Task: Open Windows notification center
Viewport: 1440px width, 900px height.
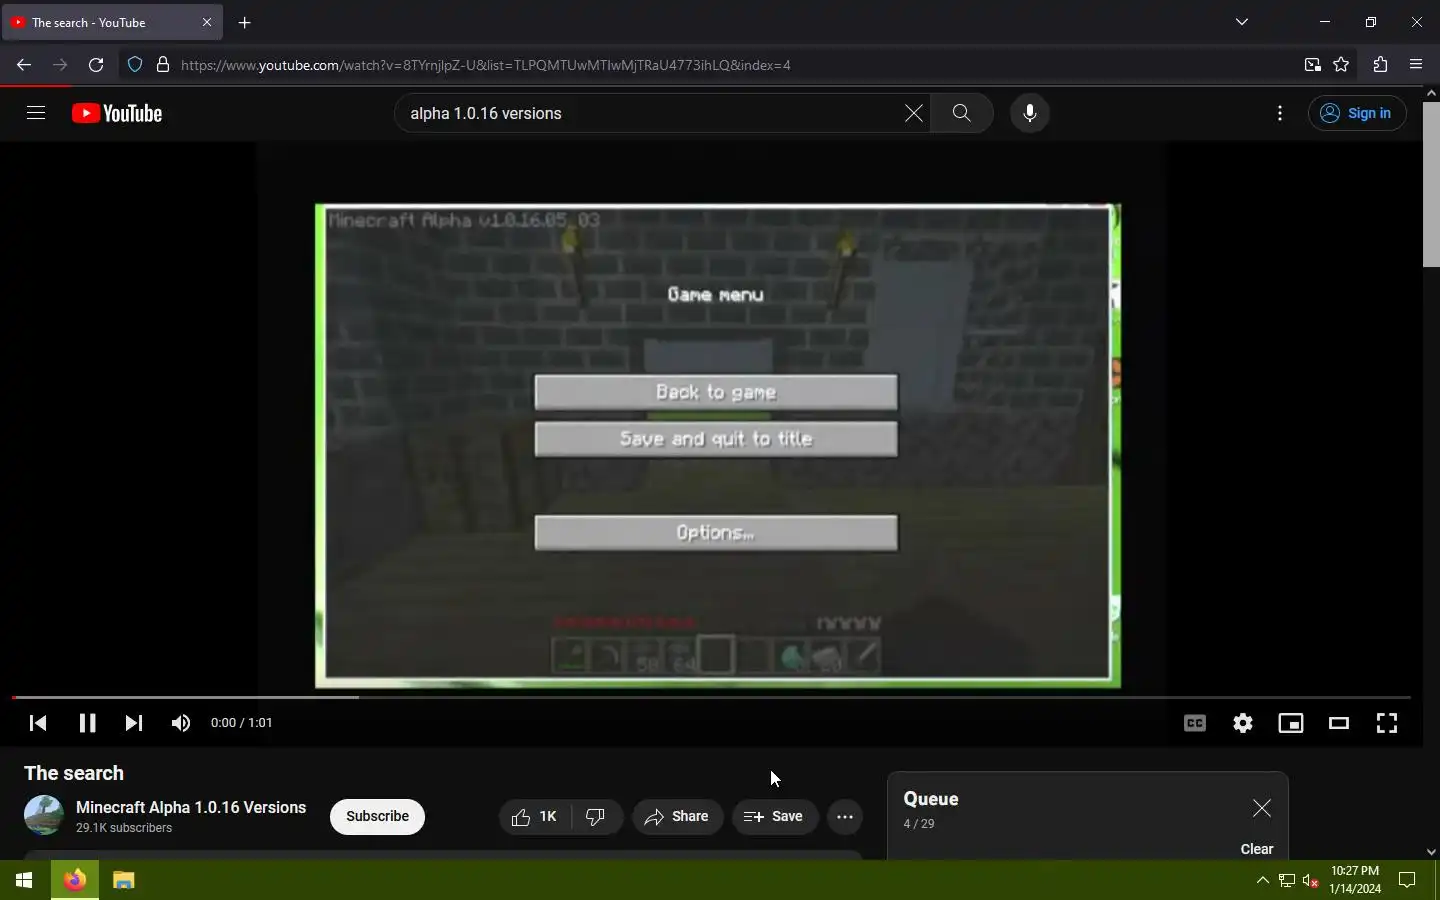Action: 1407,880
